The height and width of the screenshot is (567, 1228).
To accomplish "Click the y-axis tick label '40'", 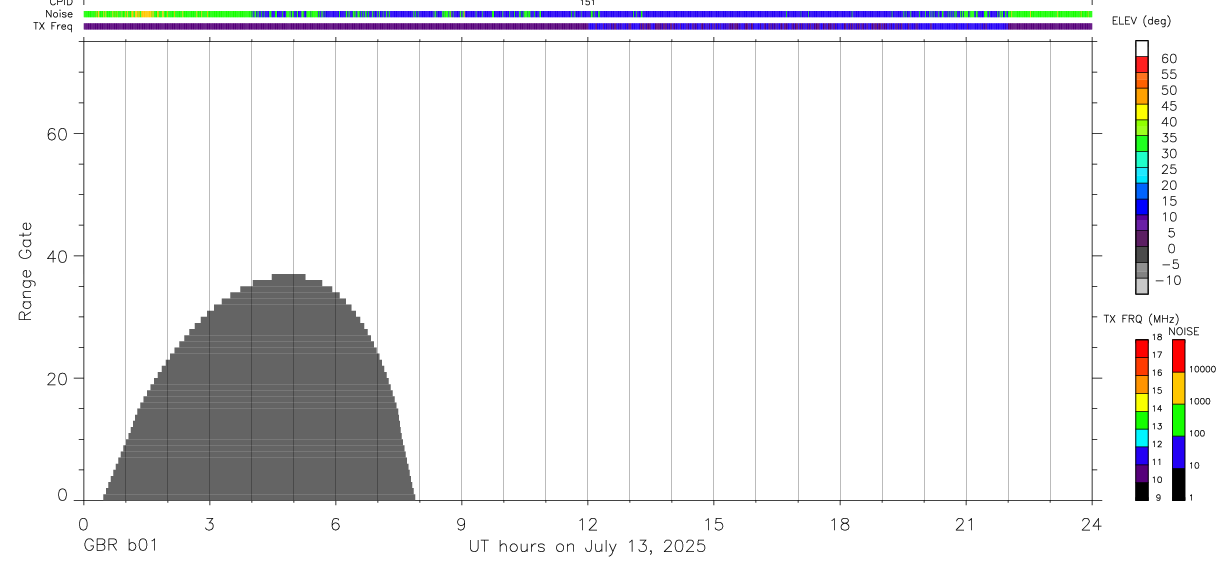I will tap(57, 256).
